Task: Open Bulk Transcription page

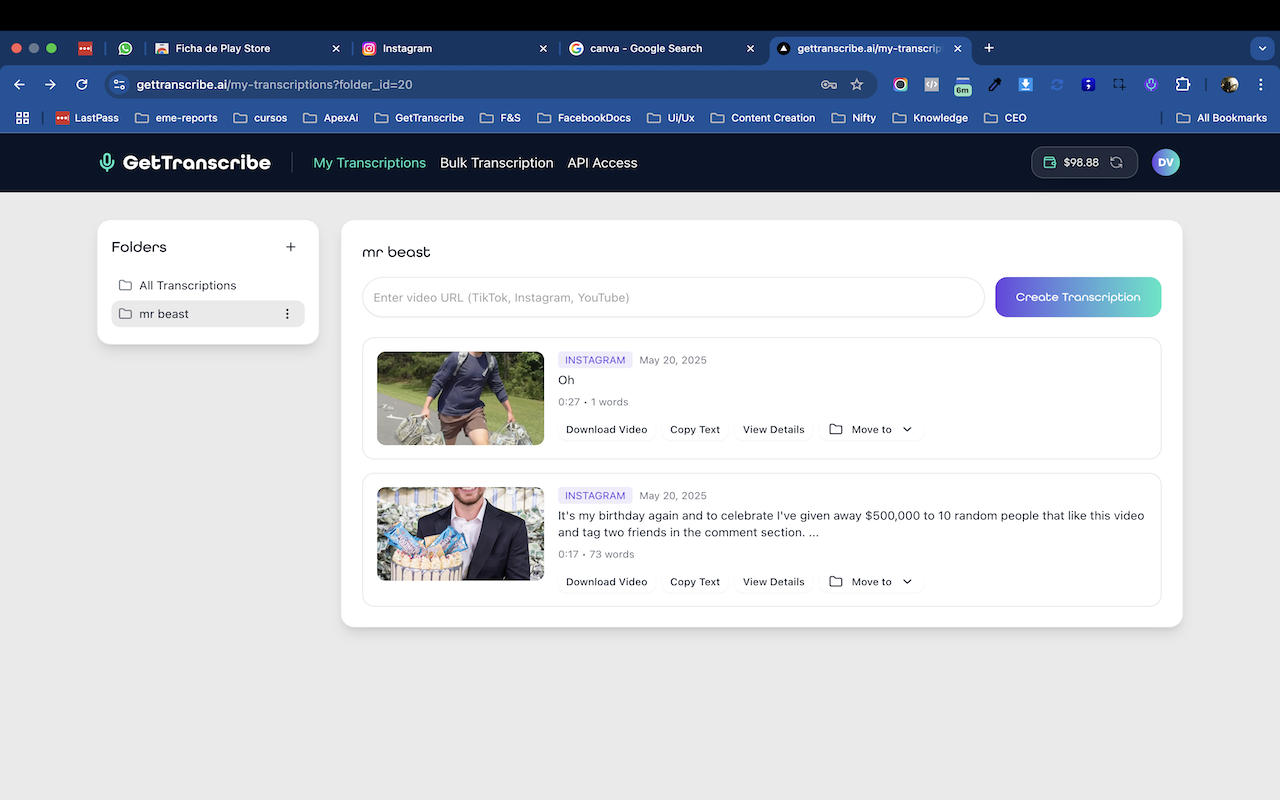Action: [496, 163]
